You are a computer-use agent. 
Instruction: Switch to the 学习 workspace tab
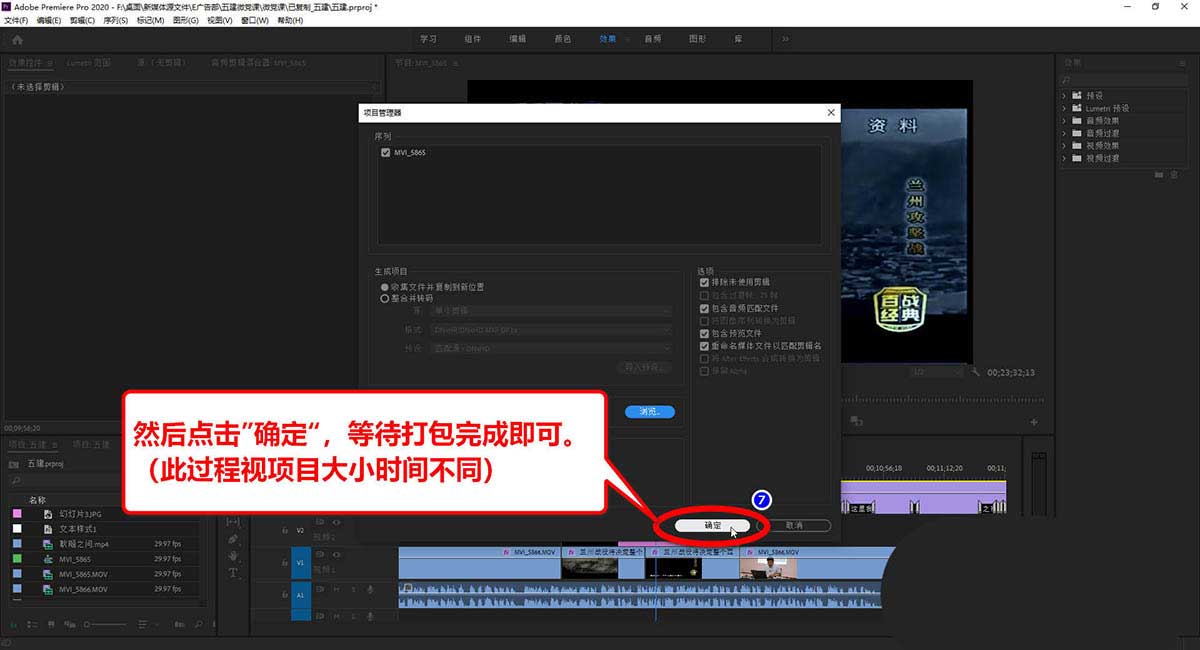click(x=428, y=39)
